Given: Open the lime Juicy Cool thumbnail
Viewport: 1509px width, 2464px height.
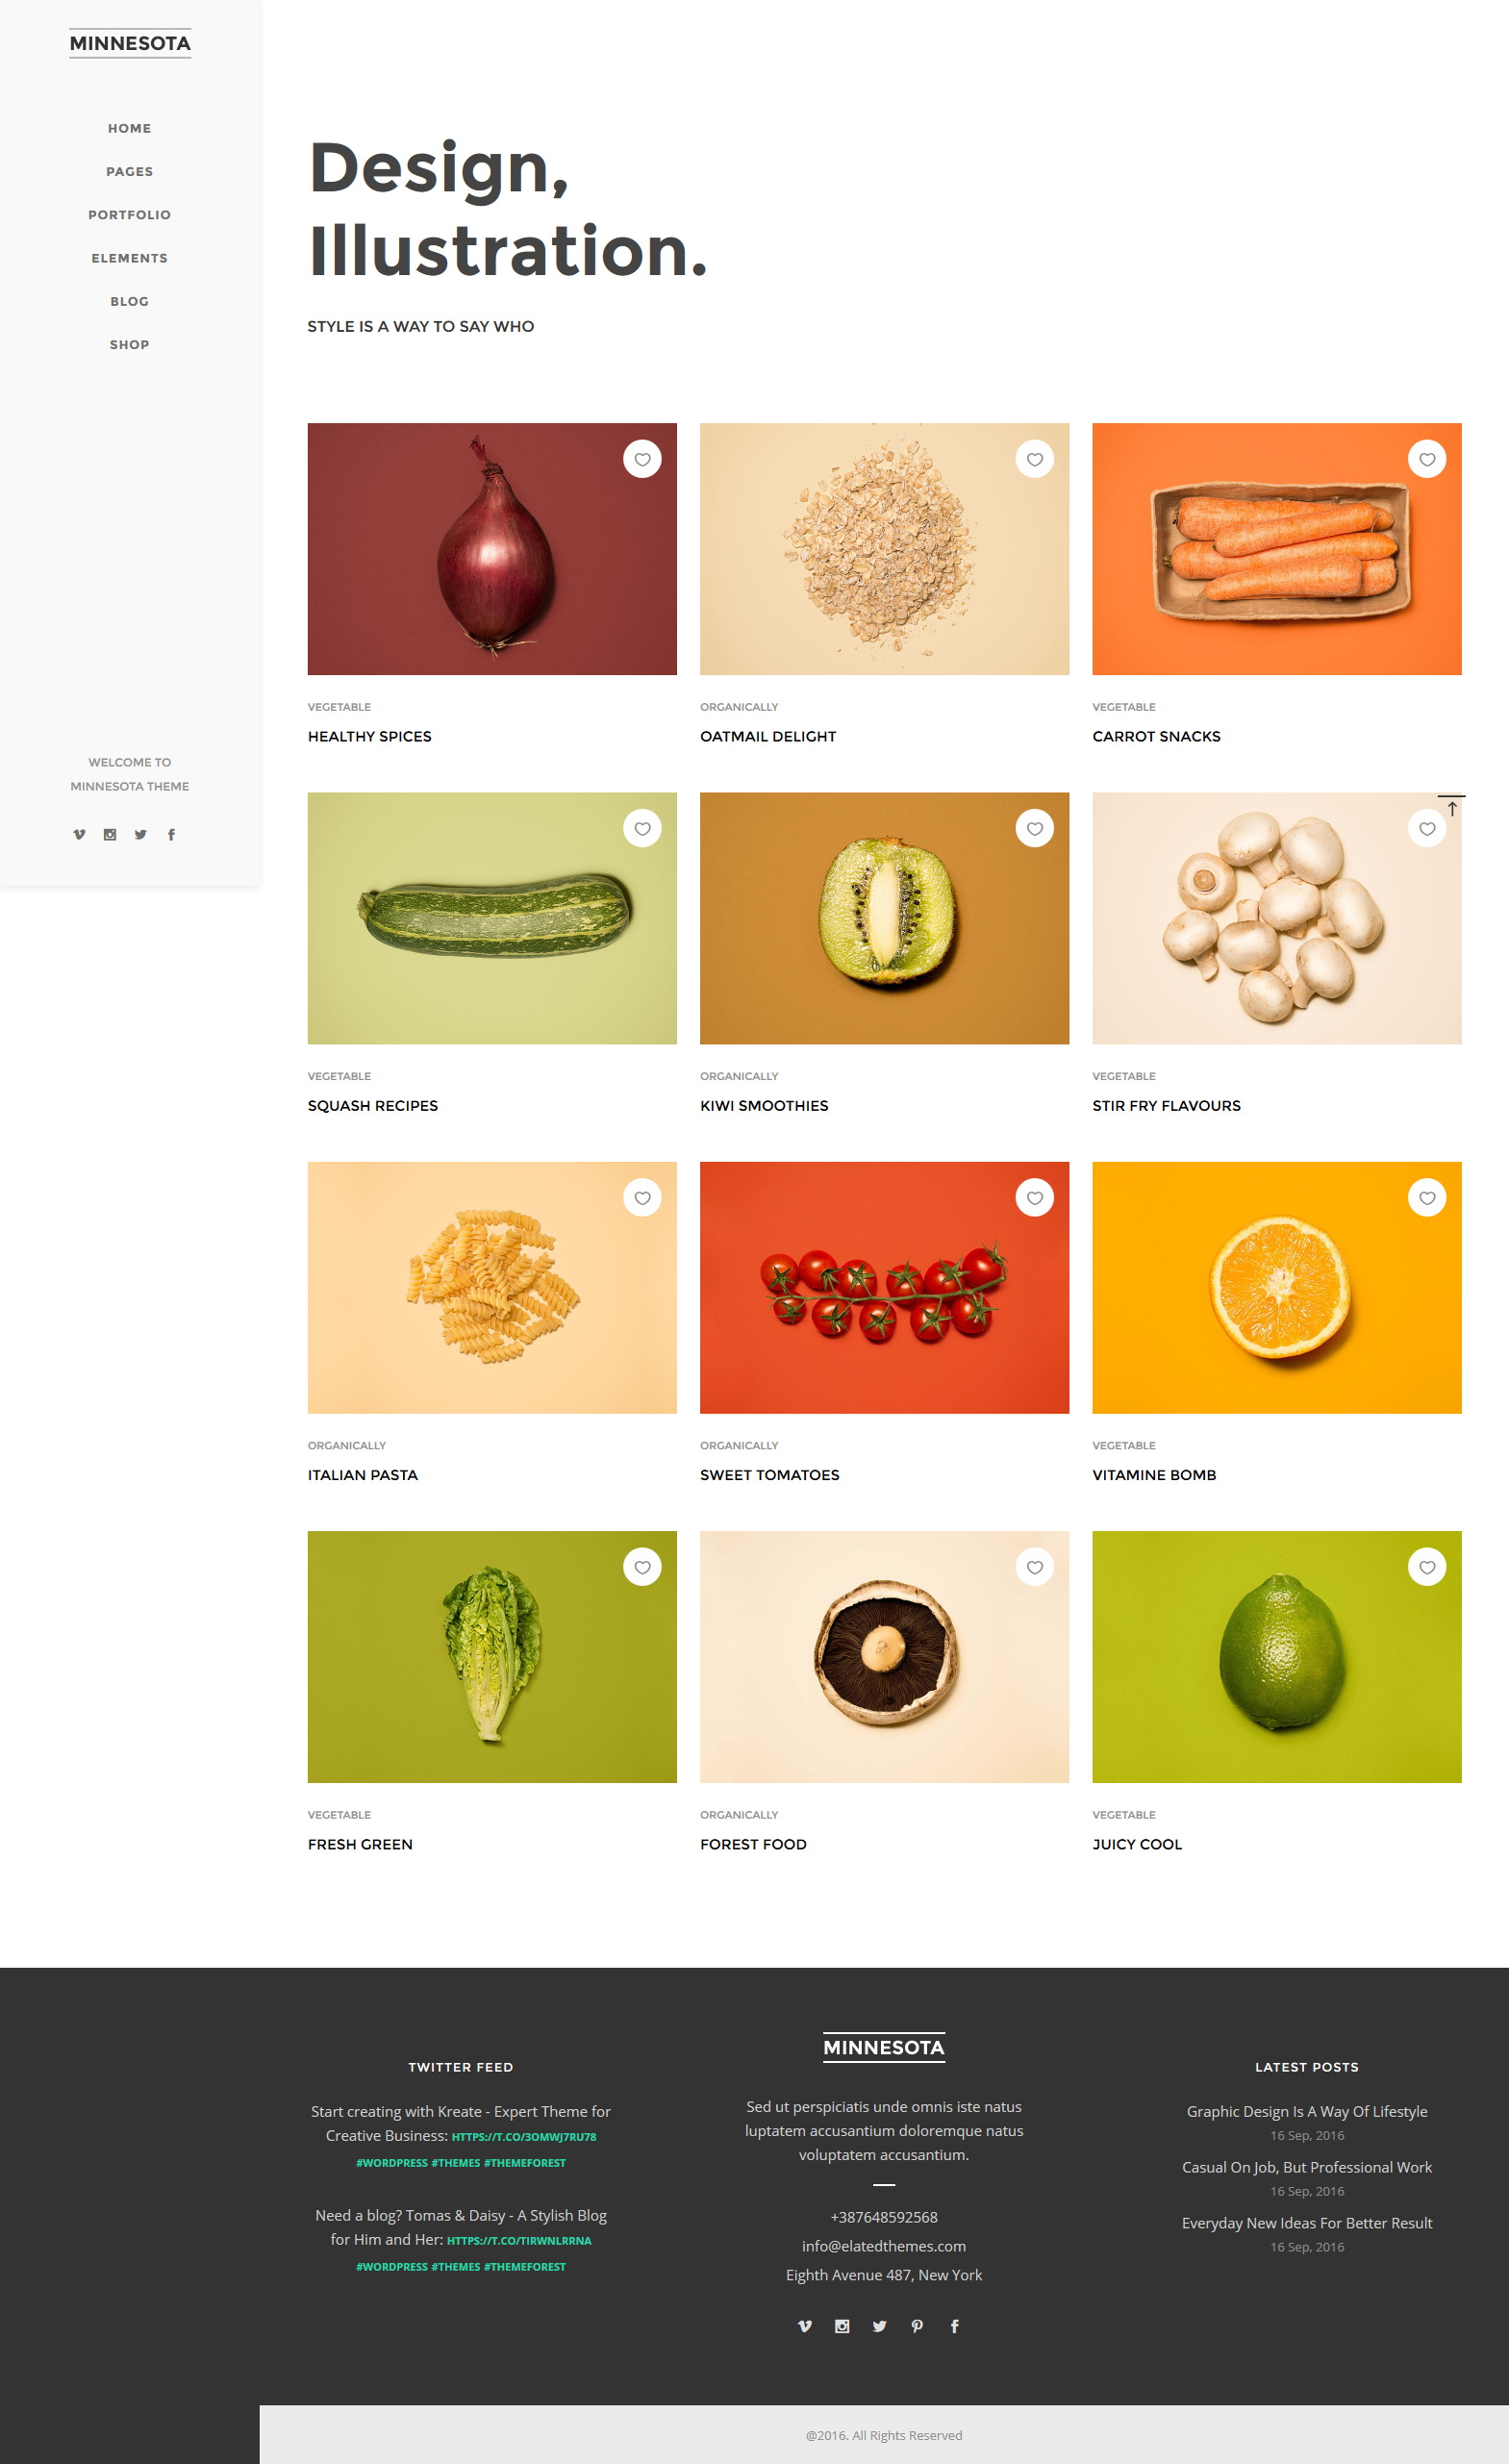Looking at the screenshot, I should 1277,1657.
